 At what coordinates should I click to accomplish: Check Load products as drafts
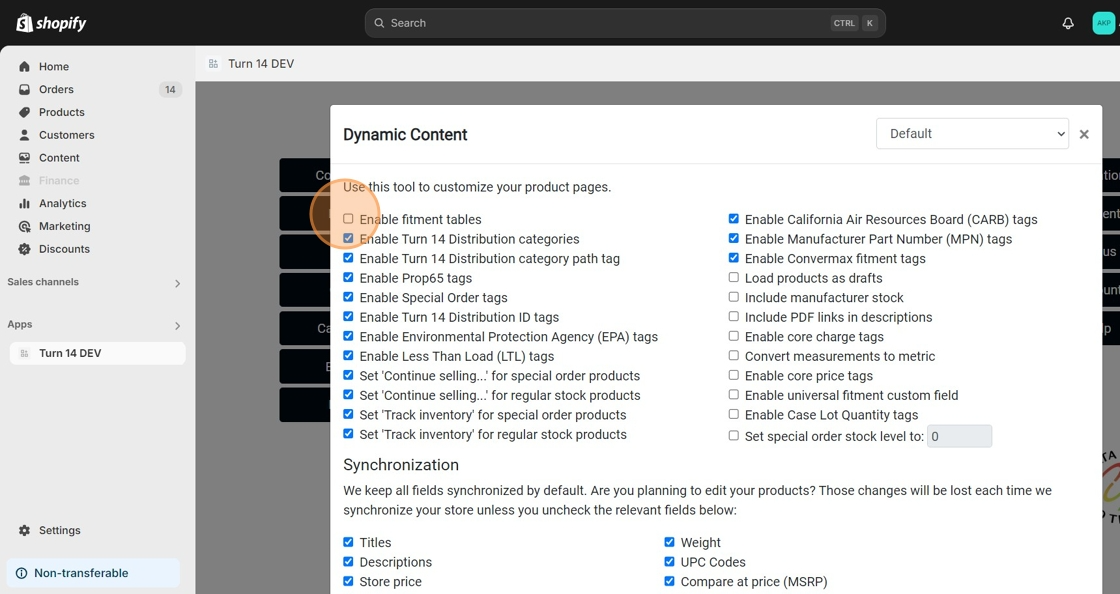coord(734,277)
